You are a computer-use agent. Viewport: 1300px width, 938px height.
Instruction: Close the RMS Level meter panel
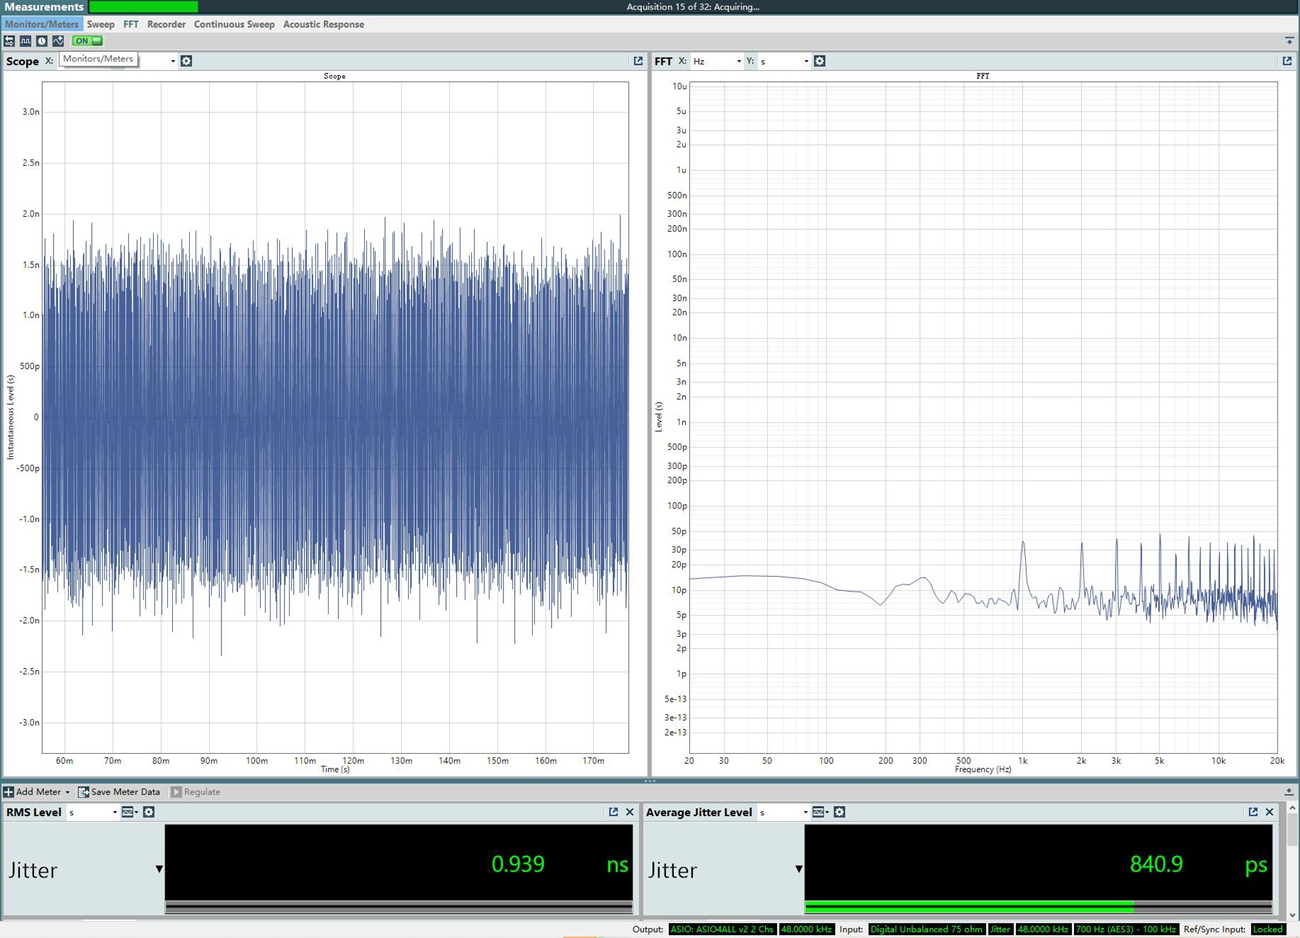(x=629, y=812)
